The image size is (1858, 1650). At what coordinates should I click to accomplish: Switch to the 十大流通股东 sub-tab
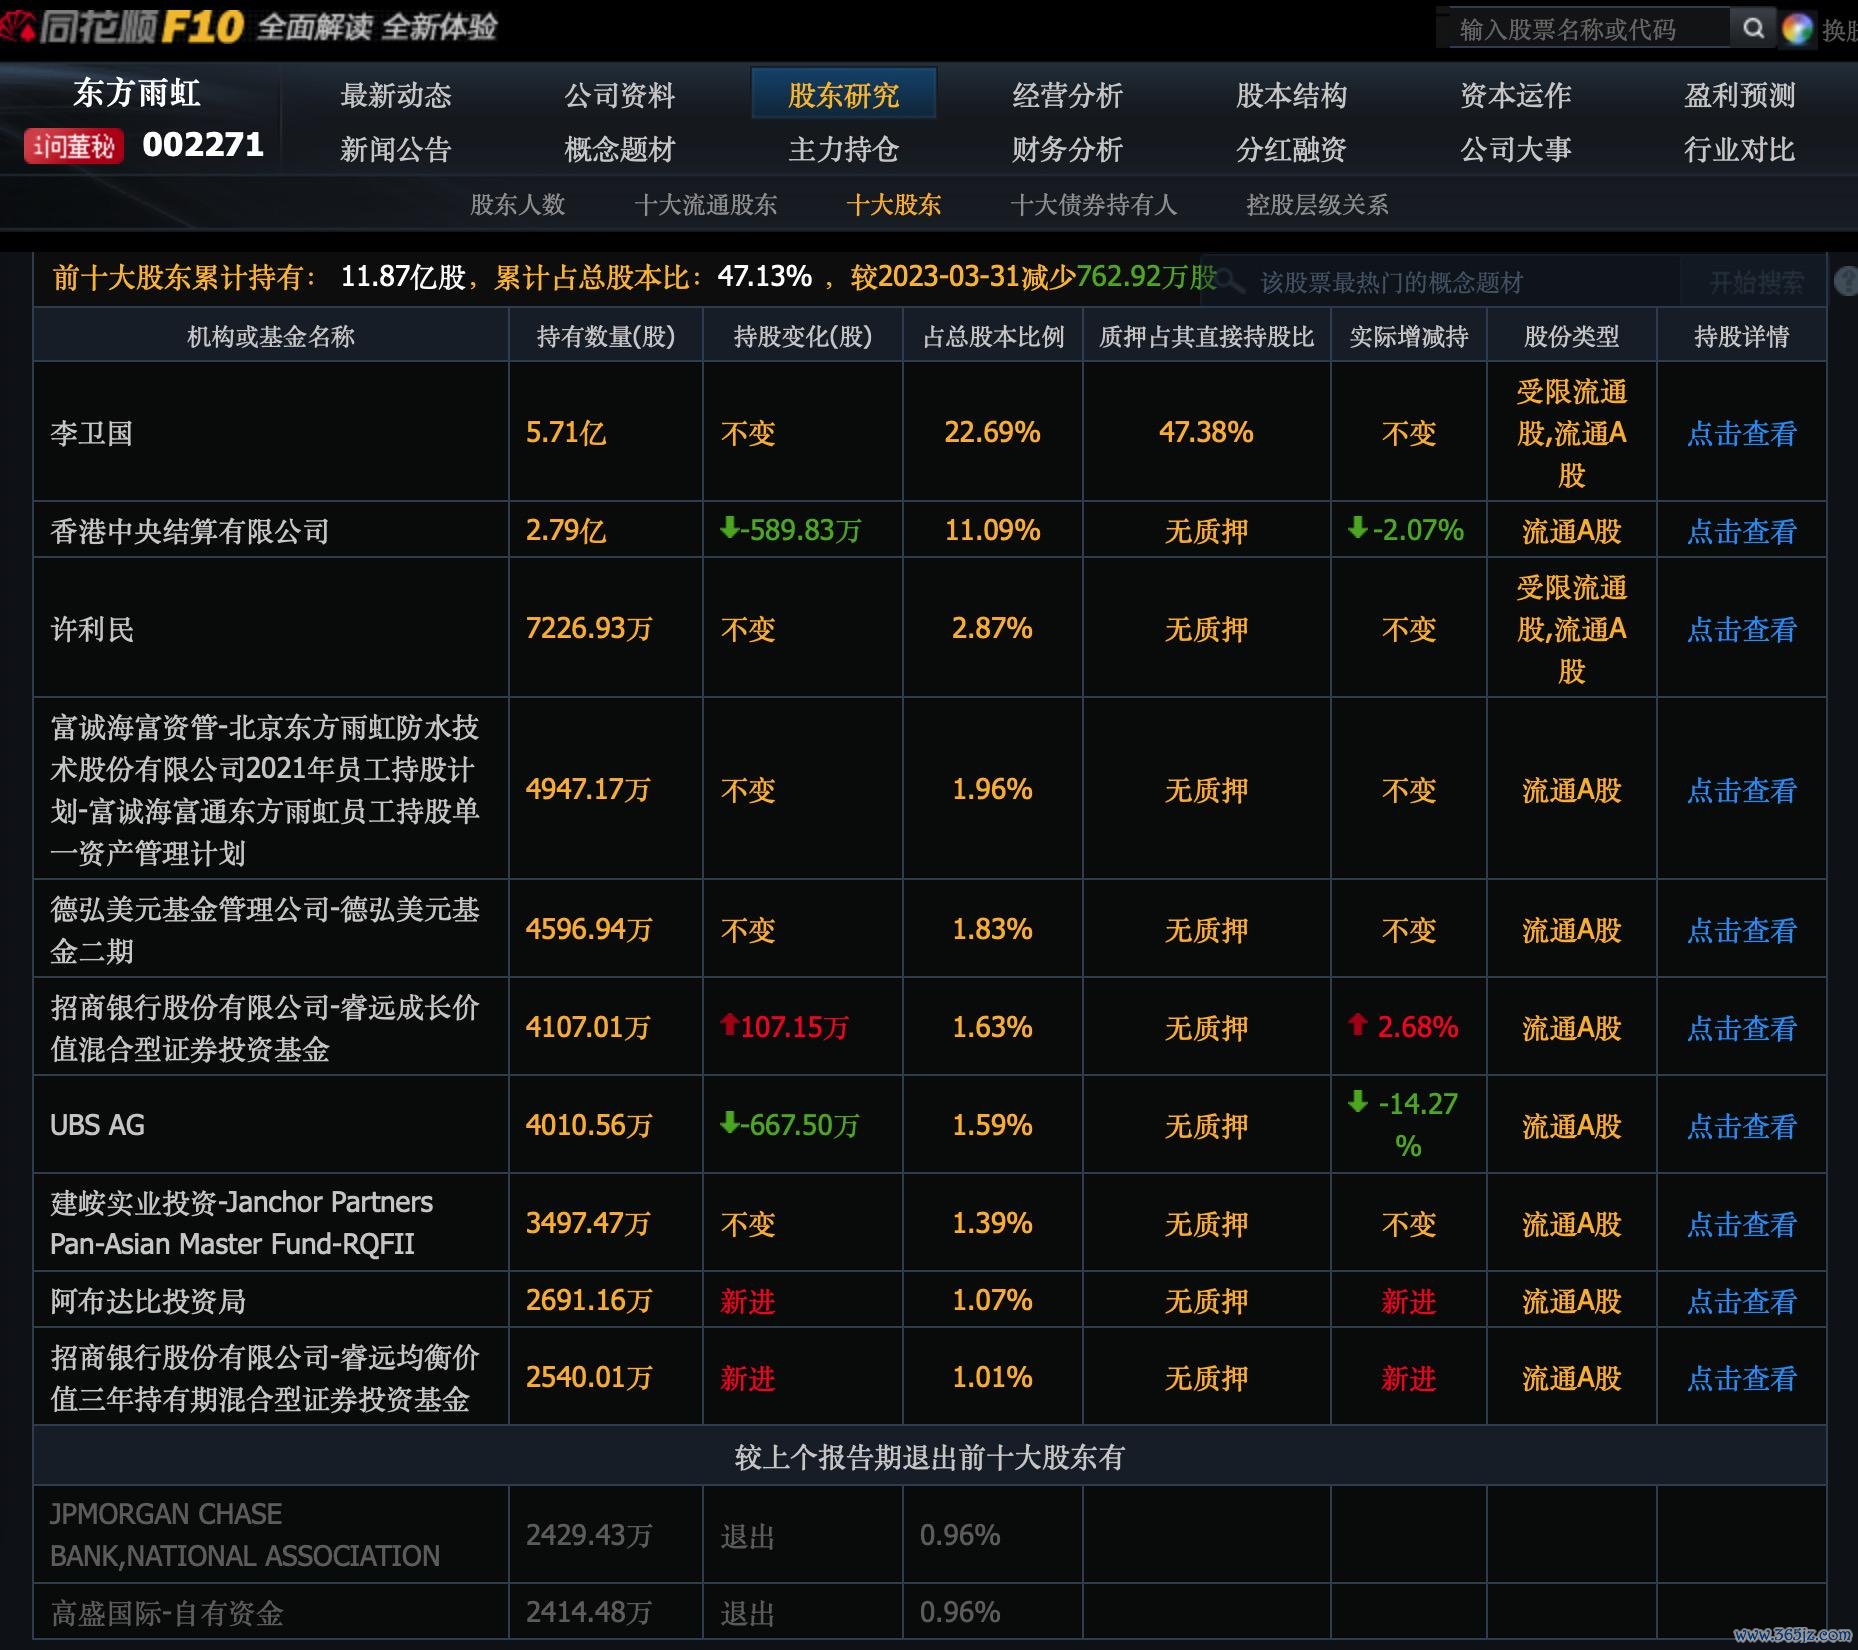coord(705,205)
